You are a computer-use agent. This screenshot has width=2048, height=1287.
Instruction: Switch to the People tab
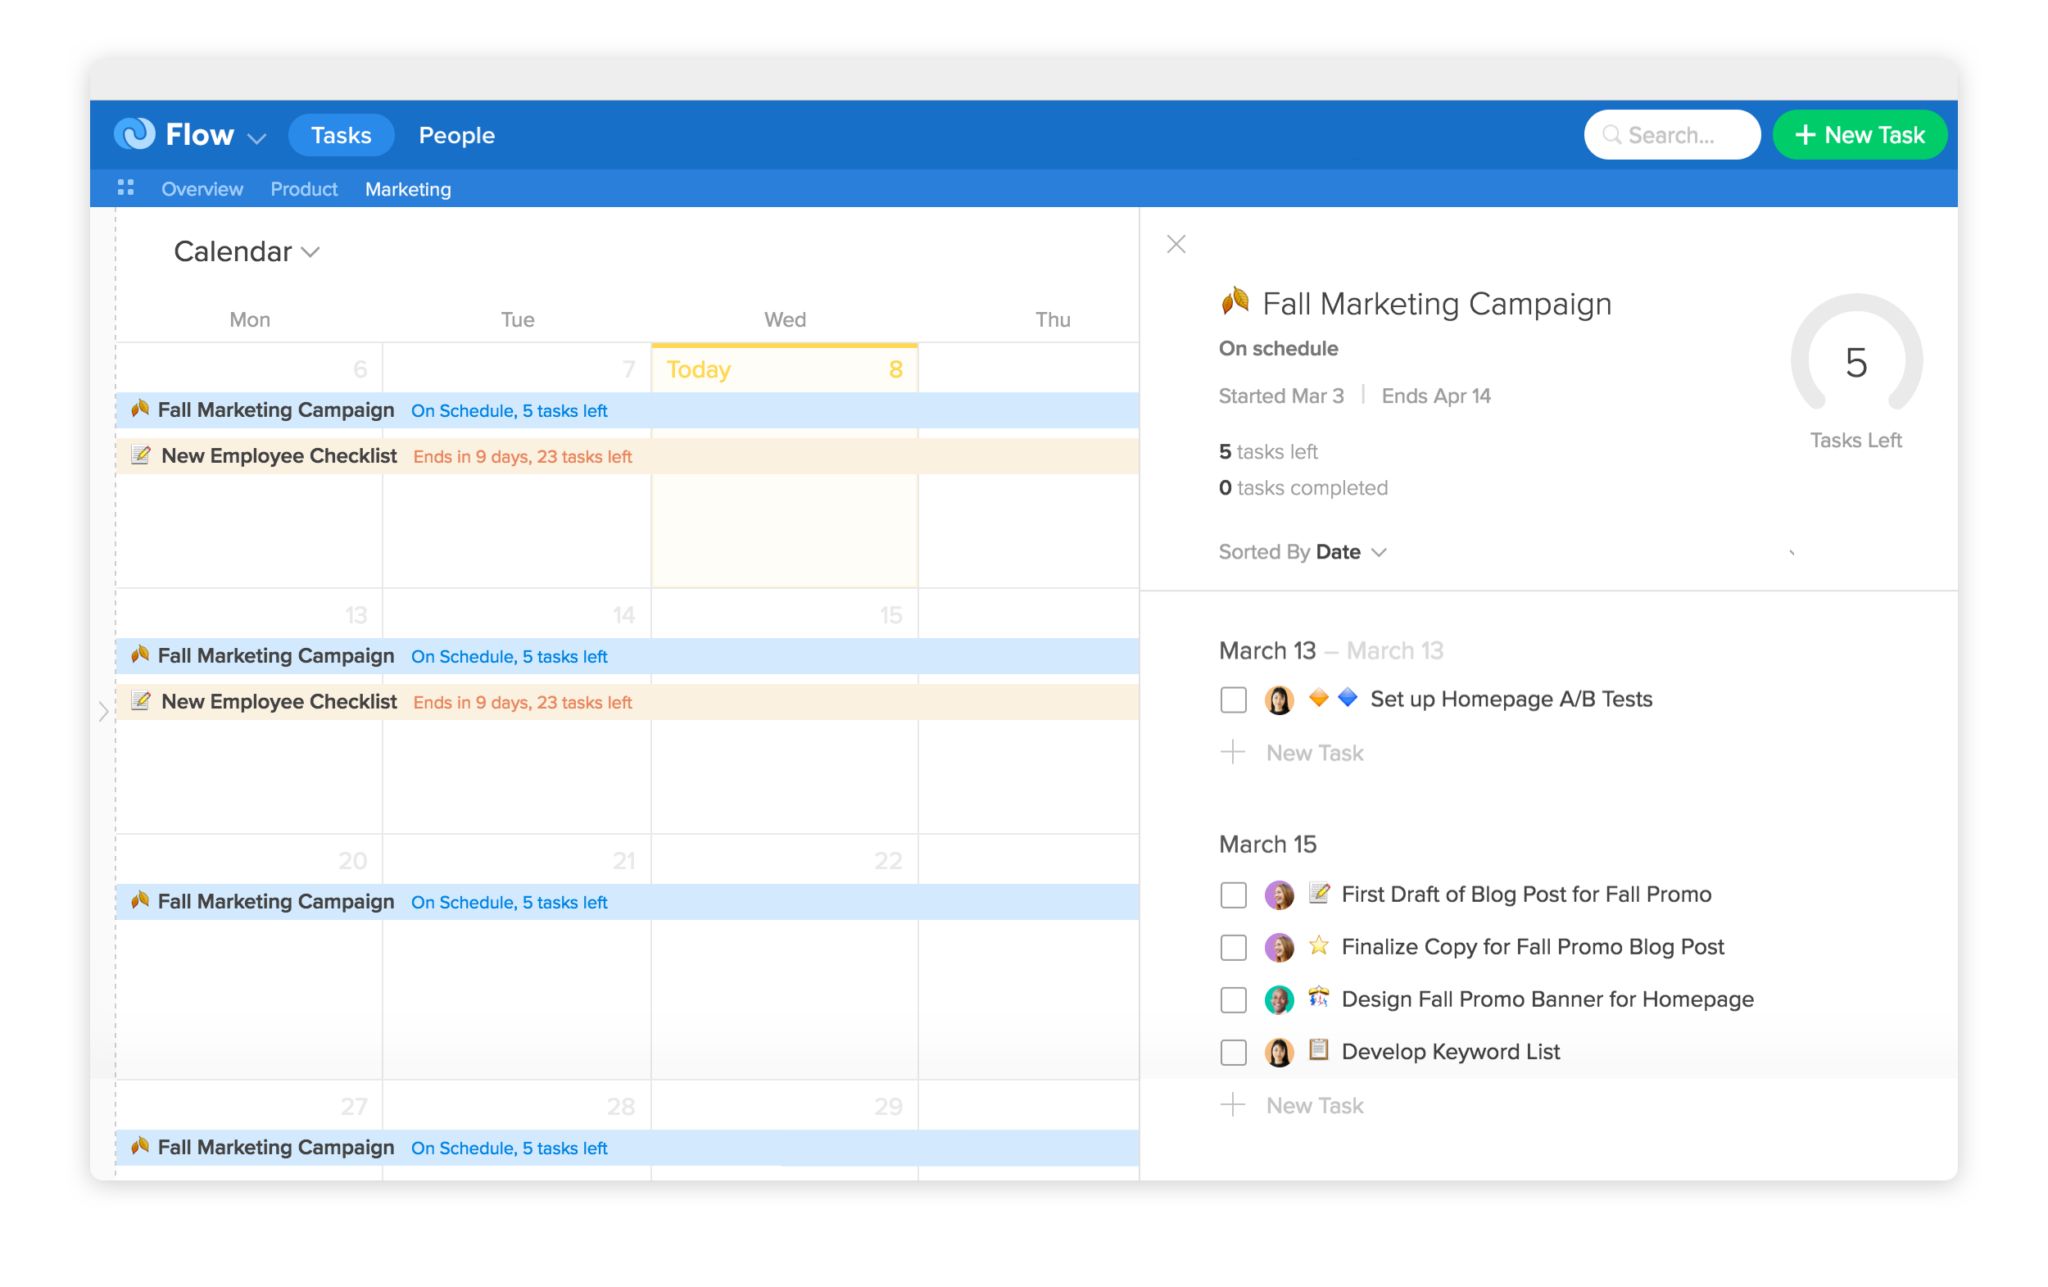pos(456,135)
